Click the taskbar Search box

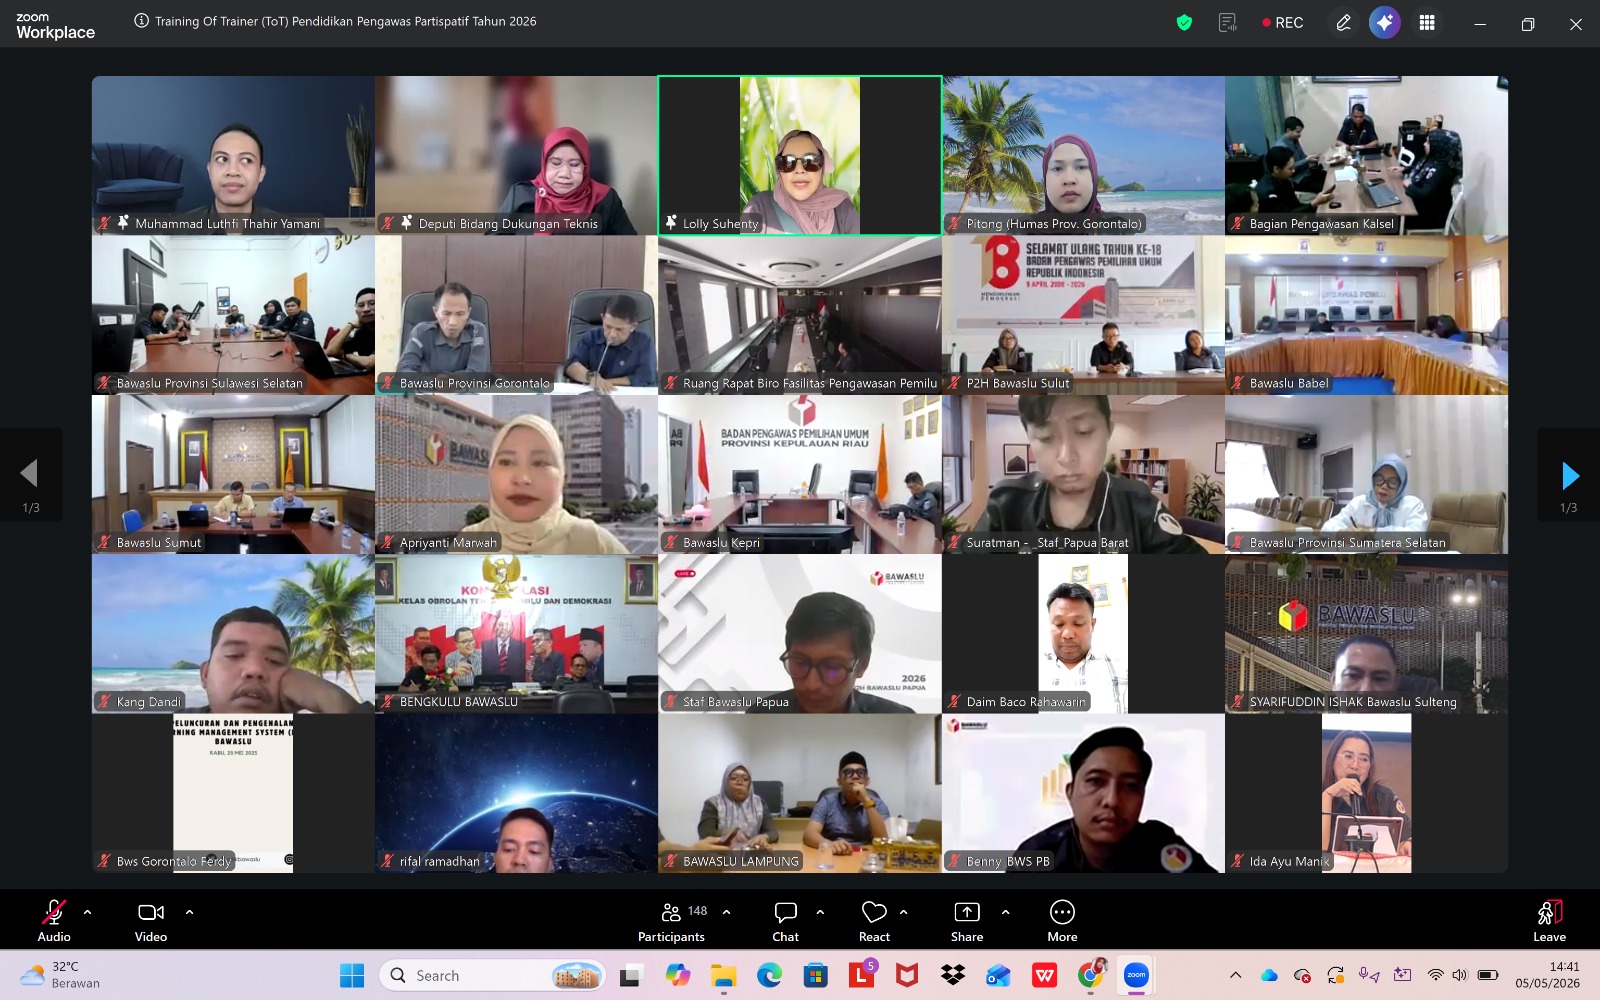point(492,975)
